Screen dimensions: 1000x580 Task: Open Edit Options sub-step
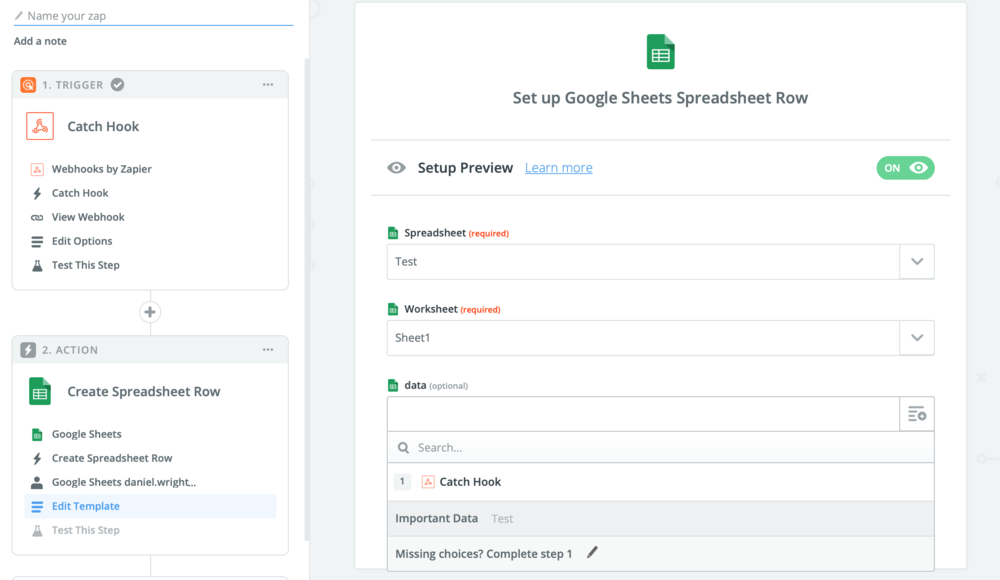pos(82,241)
